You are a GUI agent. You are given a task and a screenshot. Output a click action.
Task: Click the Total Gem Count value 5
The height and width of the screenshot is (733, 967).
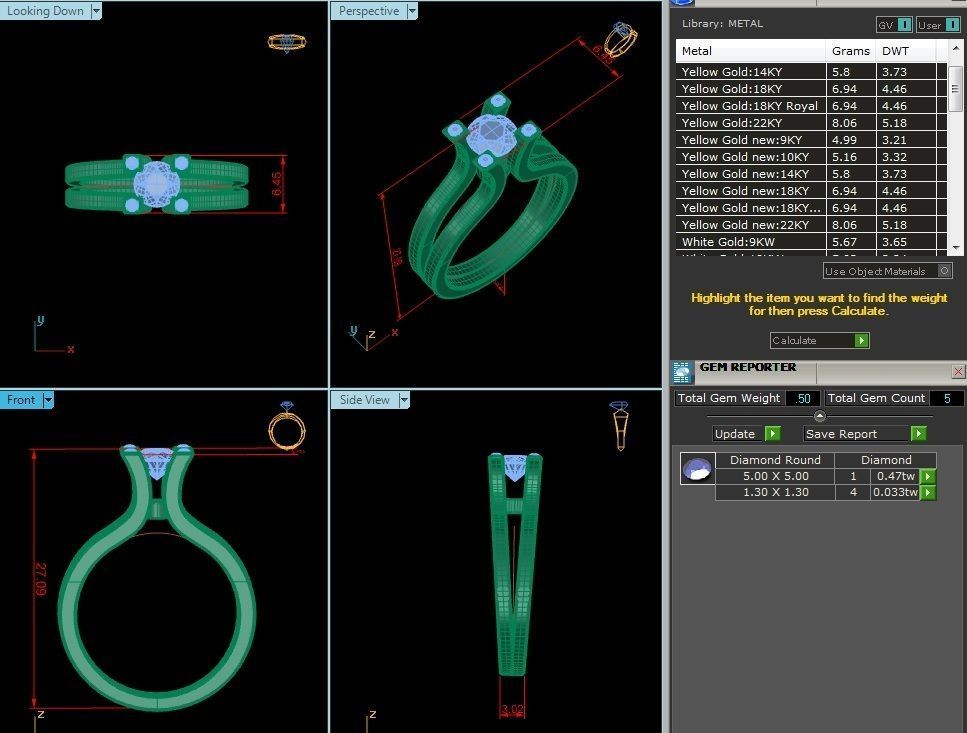pyautogui.click(x=947, y=398)
